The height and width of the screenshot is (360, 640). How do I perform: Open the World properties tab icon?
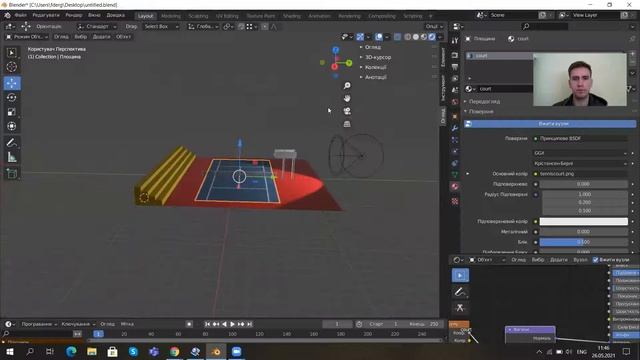455,102
